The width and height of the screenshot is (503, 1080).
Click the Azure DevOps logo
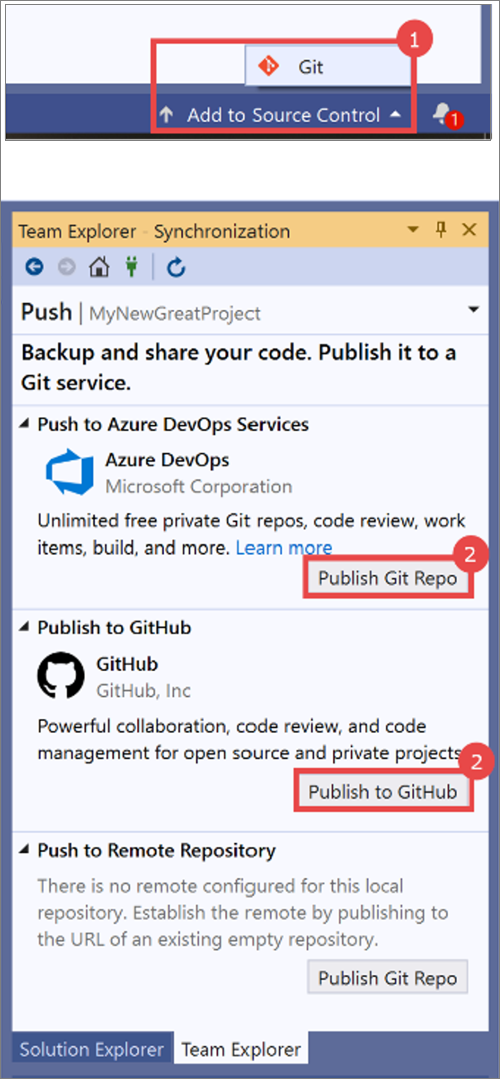(69, 471)
